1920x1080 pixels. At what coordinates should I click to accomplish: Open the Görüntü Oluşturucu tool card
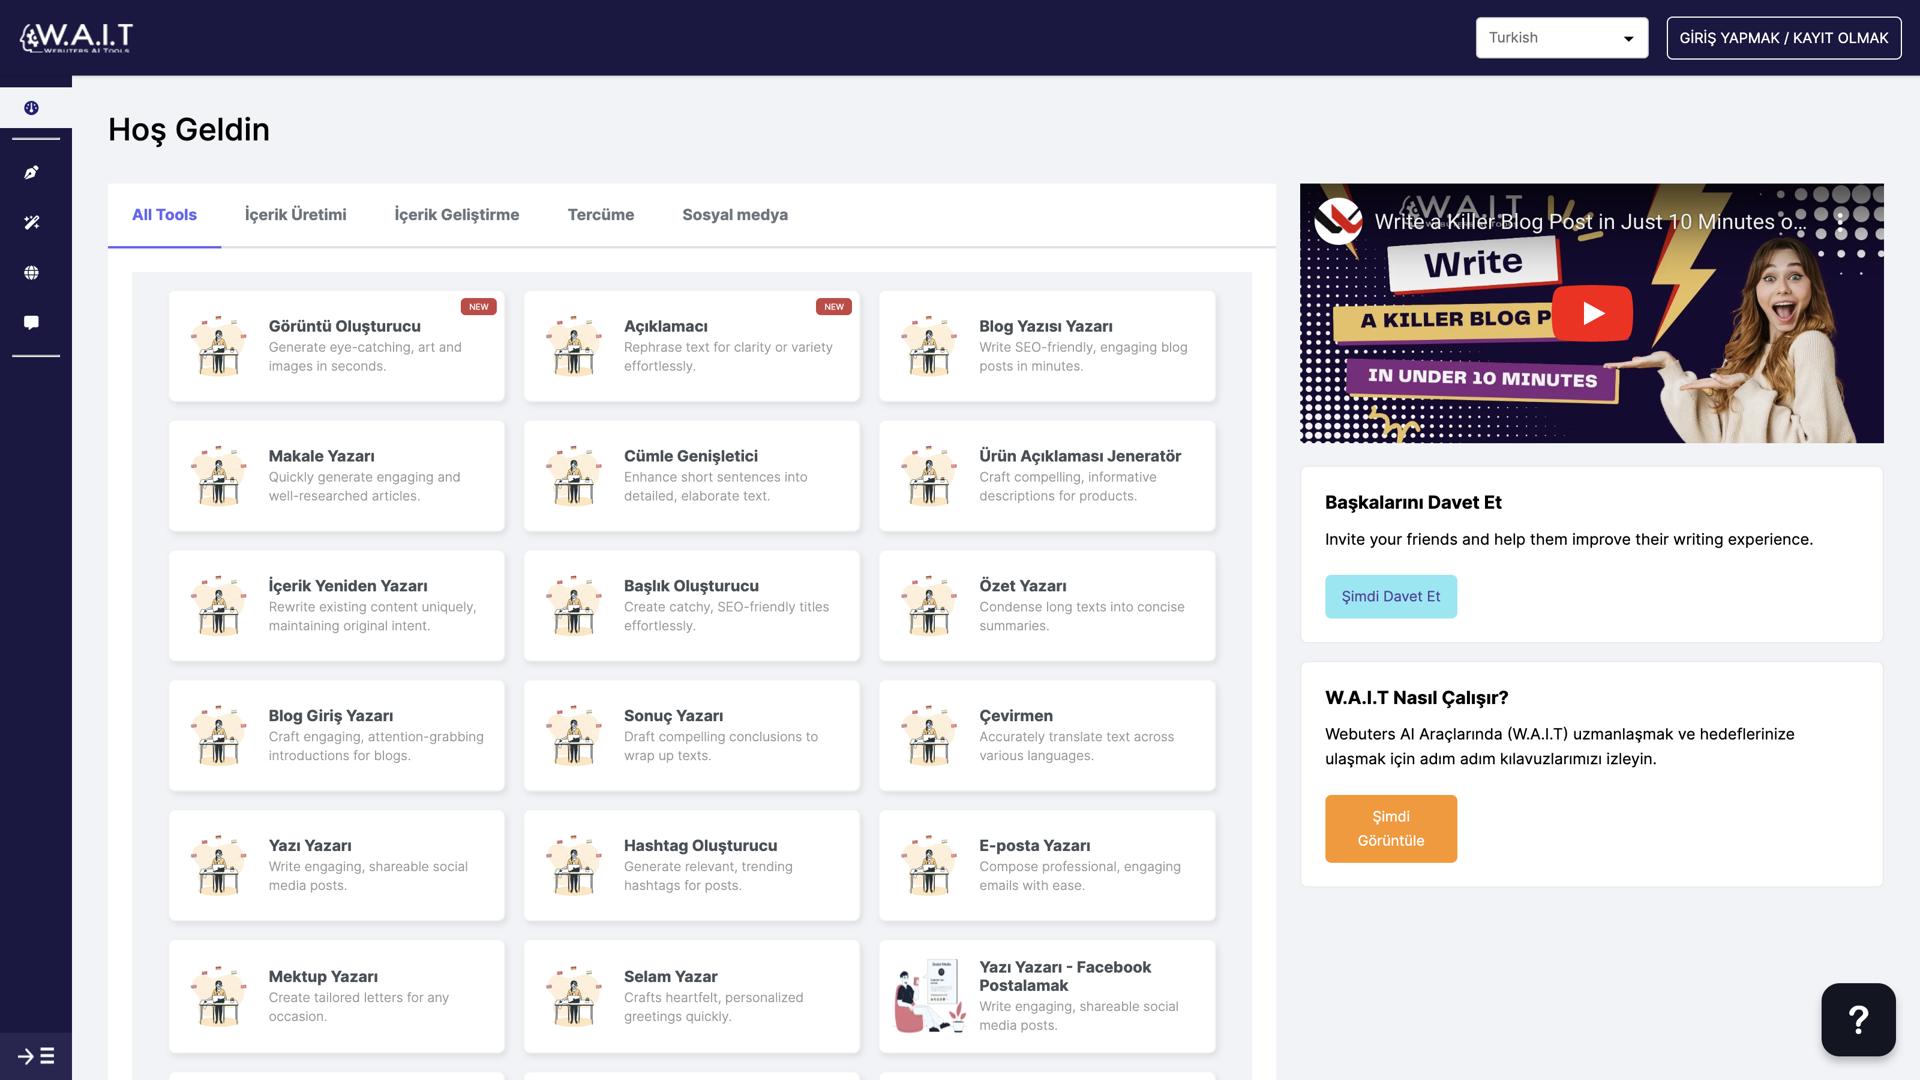[x=336, y=346]
